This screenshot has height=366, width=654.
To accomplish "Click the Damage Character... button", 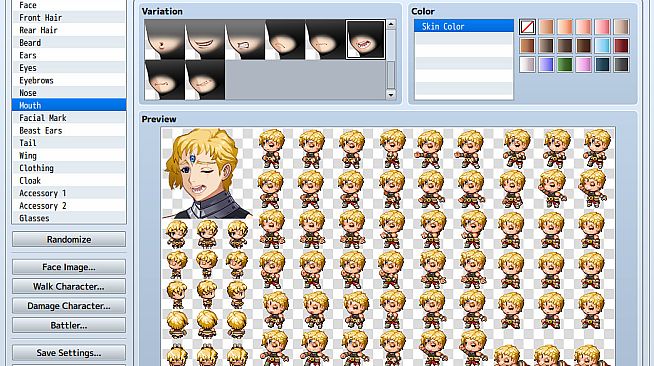I will pyautogui.click(x=69, y=306).
